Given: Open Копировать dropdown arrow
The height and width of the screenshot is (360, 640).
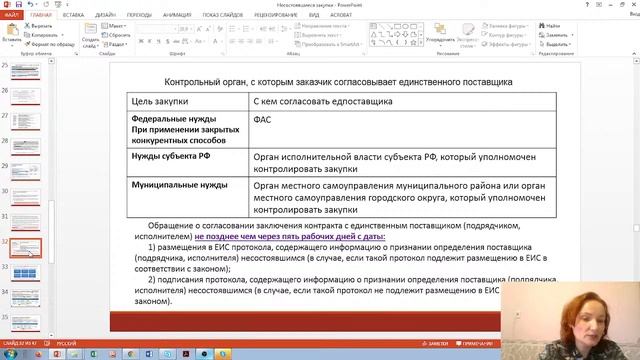Looking at the screenshot, I should pos(62,35).
